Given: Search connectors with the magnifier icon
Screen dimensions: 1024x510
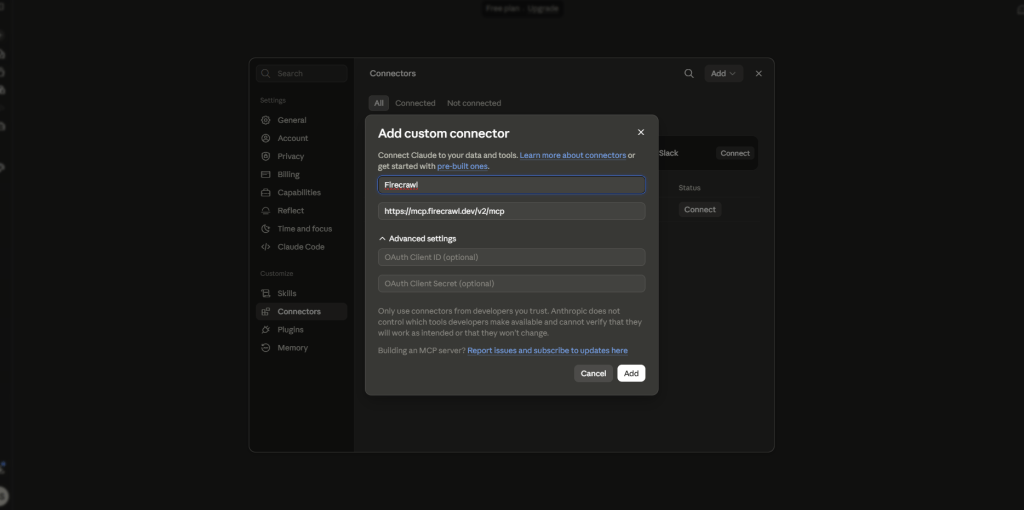Looking at the screenshot, I should pyautogui.click(x=688, y=74).
